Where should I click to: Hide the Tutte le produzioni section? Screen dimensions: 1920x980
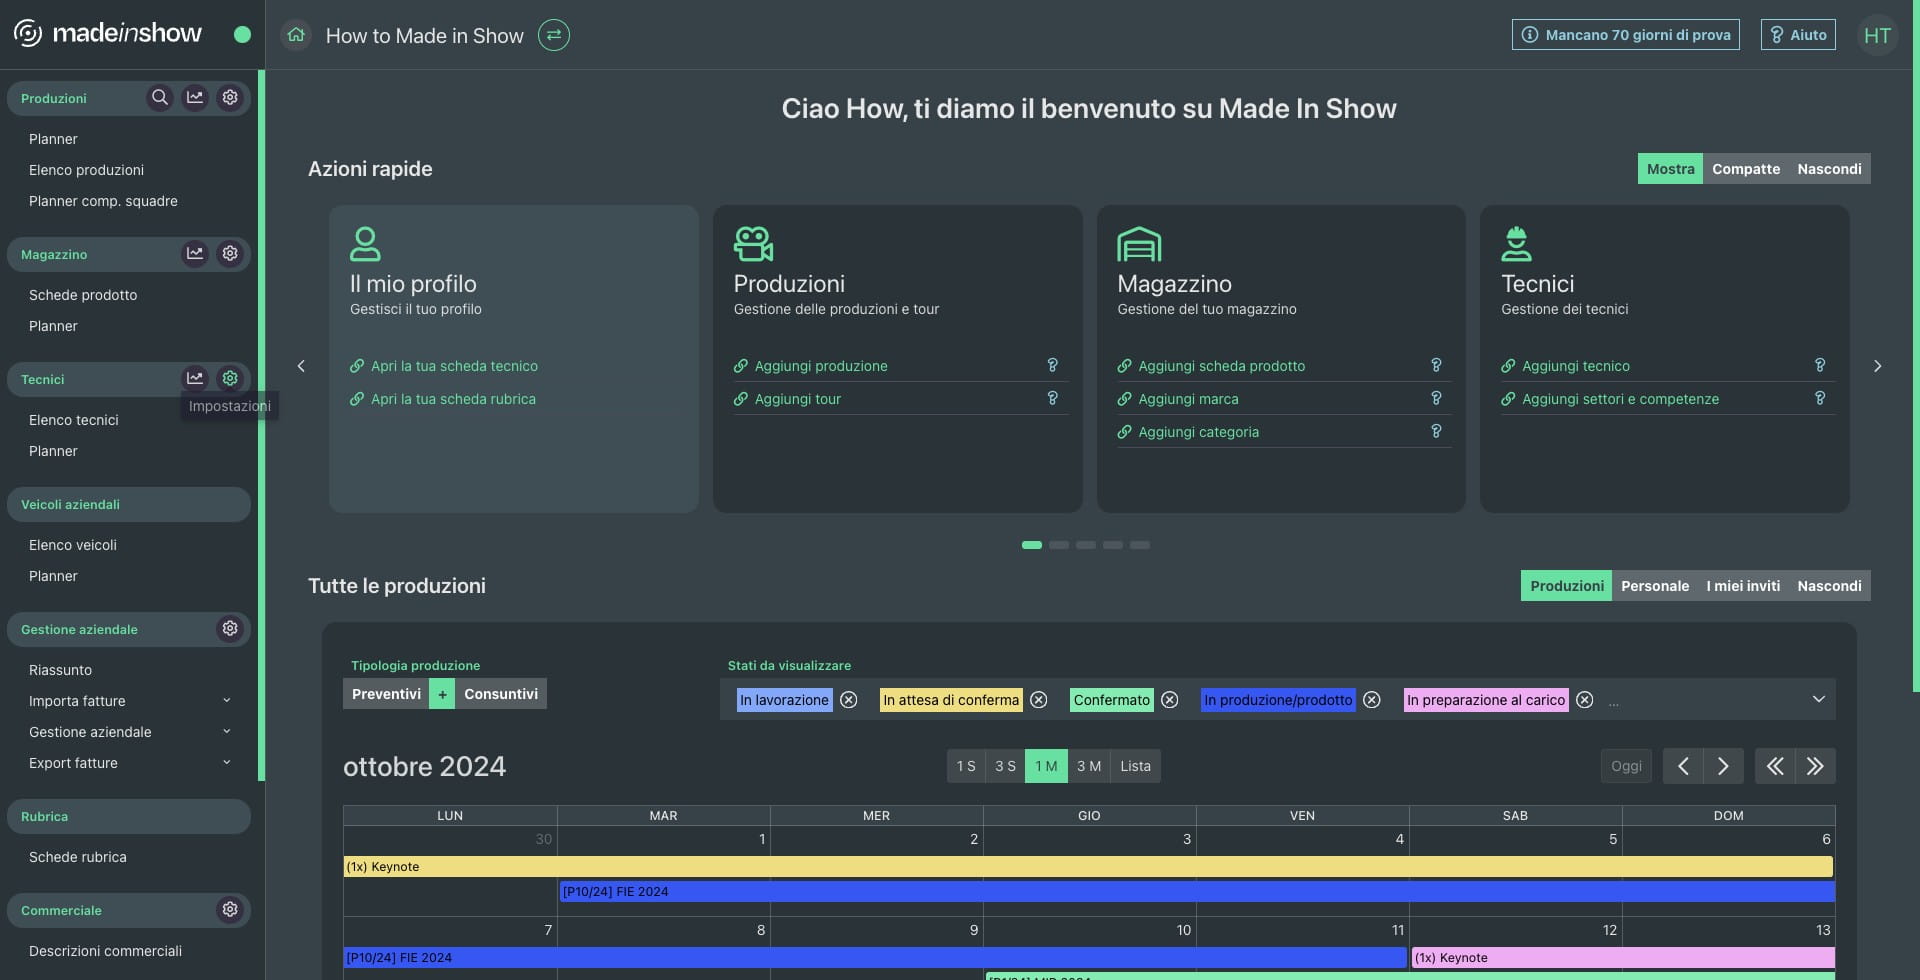click(x=1829, y=586)
